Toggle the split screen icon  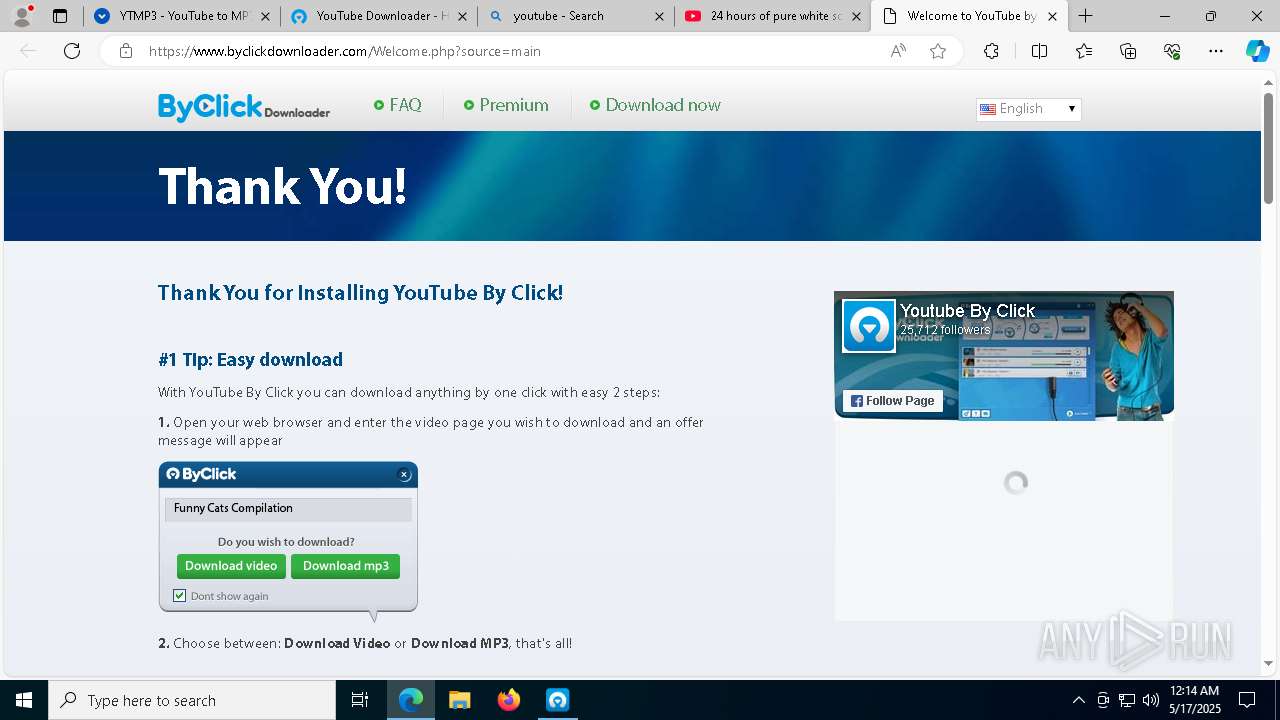(1039, 51)
